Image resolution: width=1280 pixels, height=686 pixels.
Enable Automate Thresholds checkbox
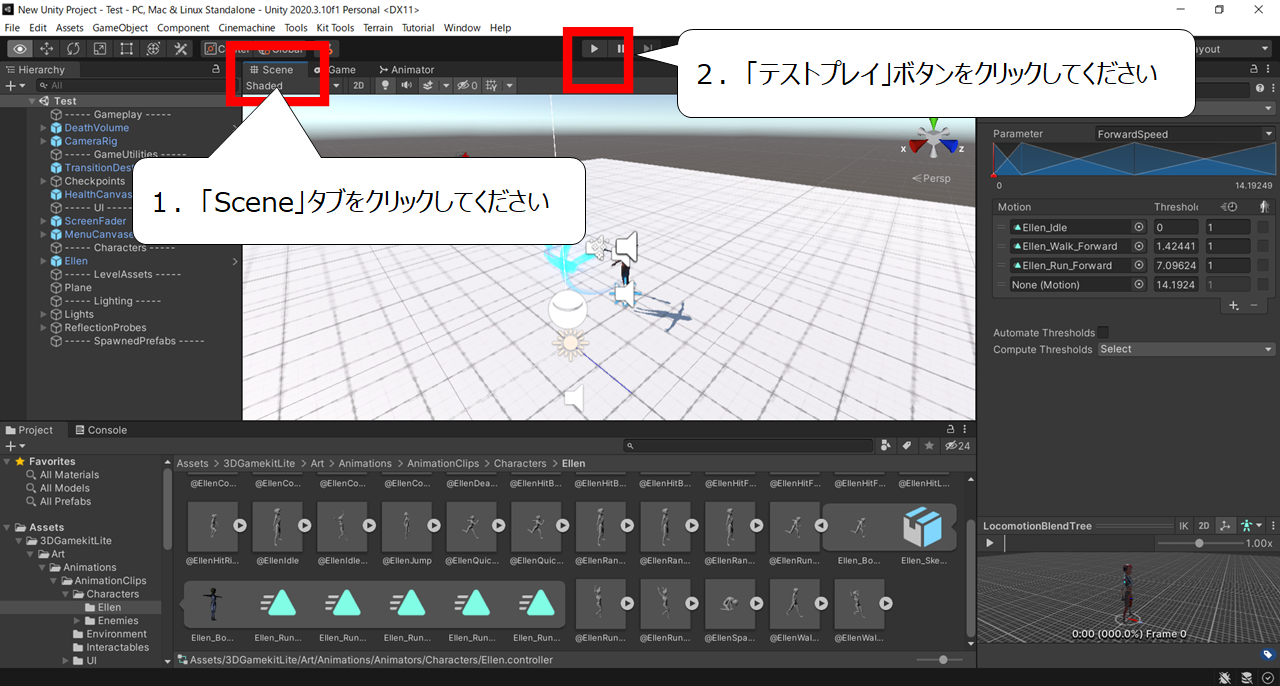tap(1103, 332)
